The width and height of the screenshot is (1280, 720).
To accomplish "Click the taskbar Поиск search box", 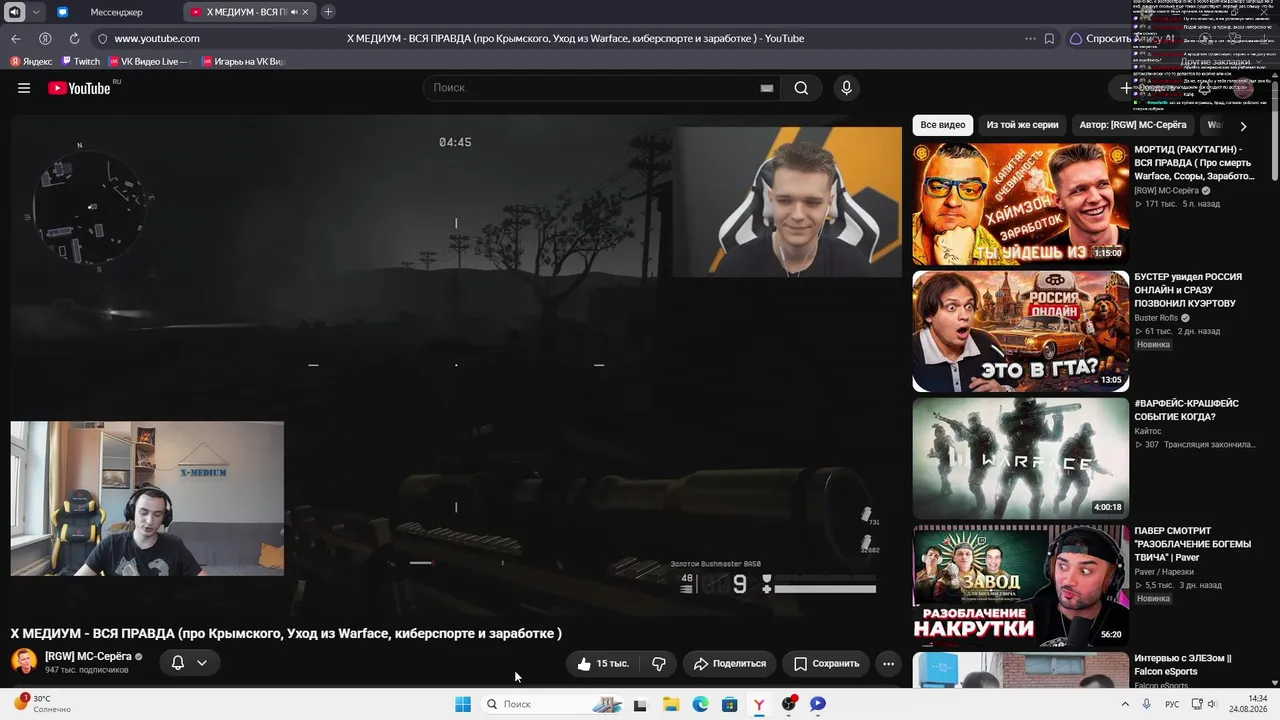I will pyautogui.click(x=552, y=704).
